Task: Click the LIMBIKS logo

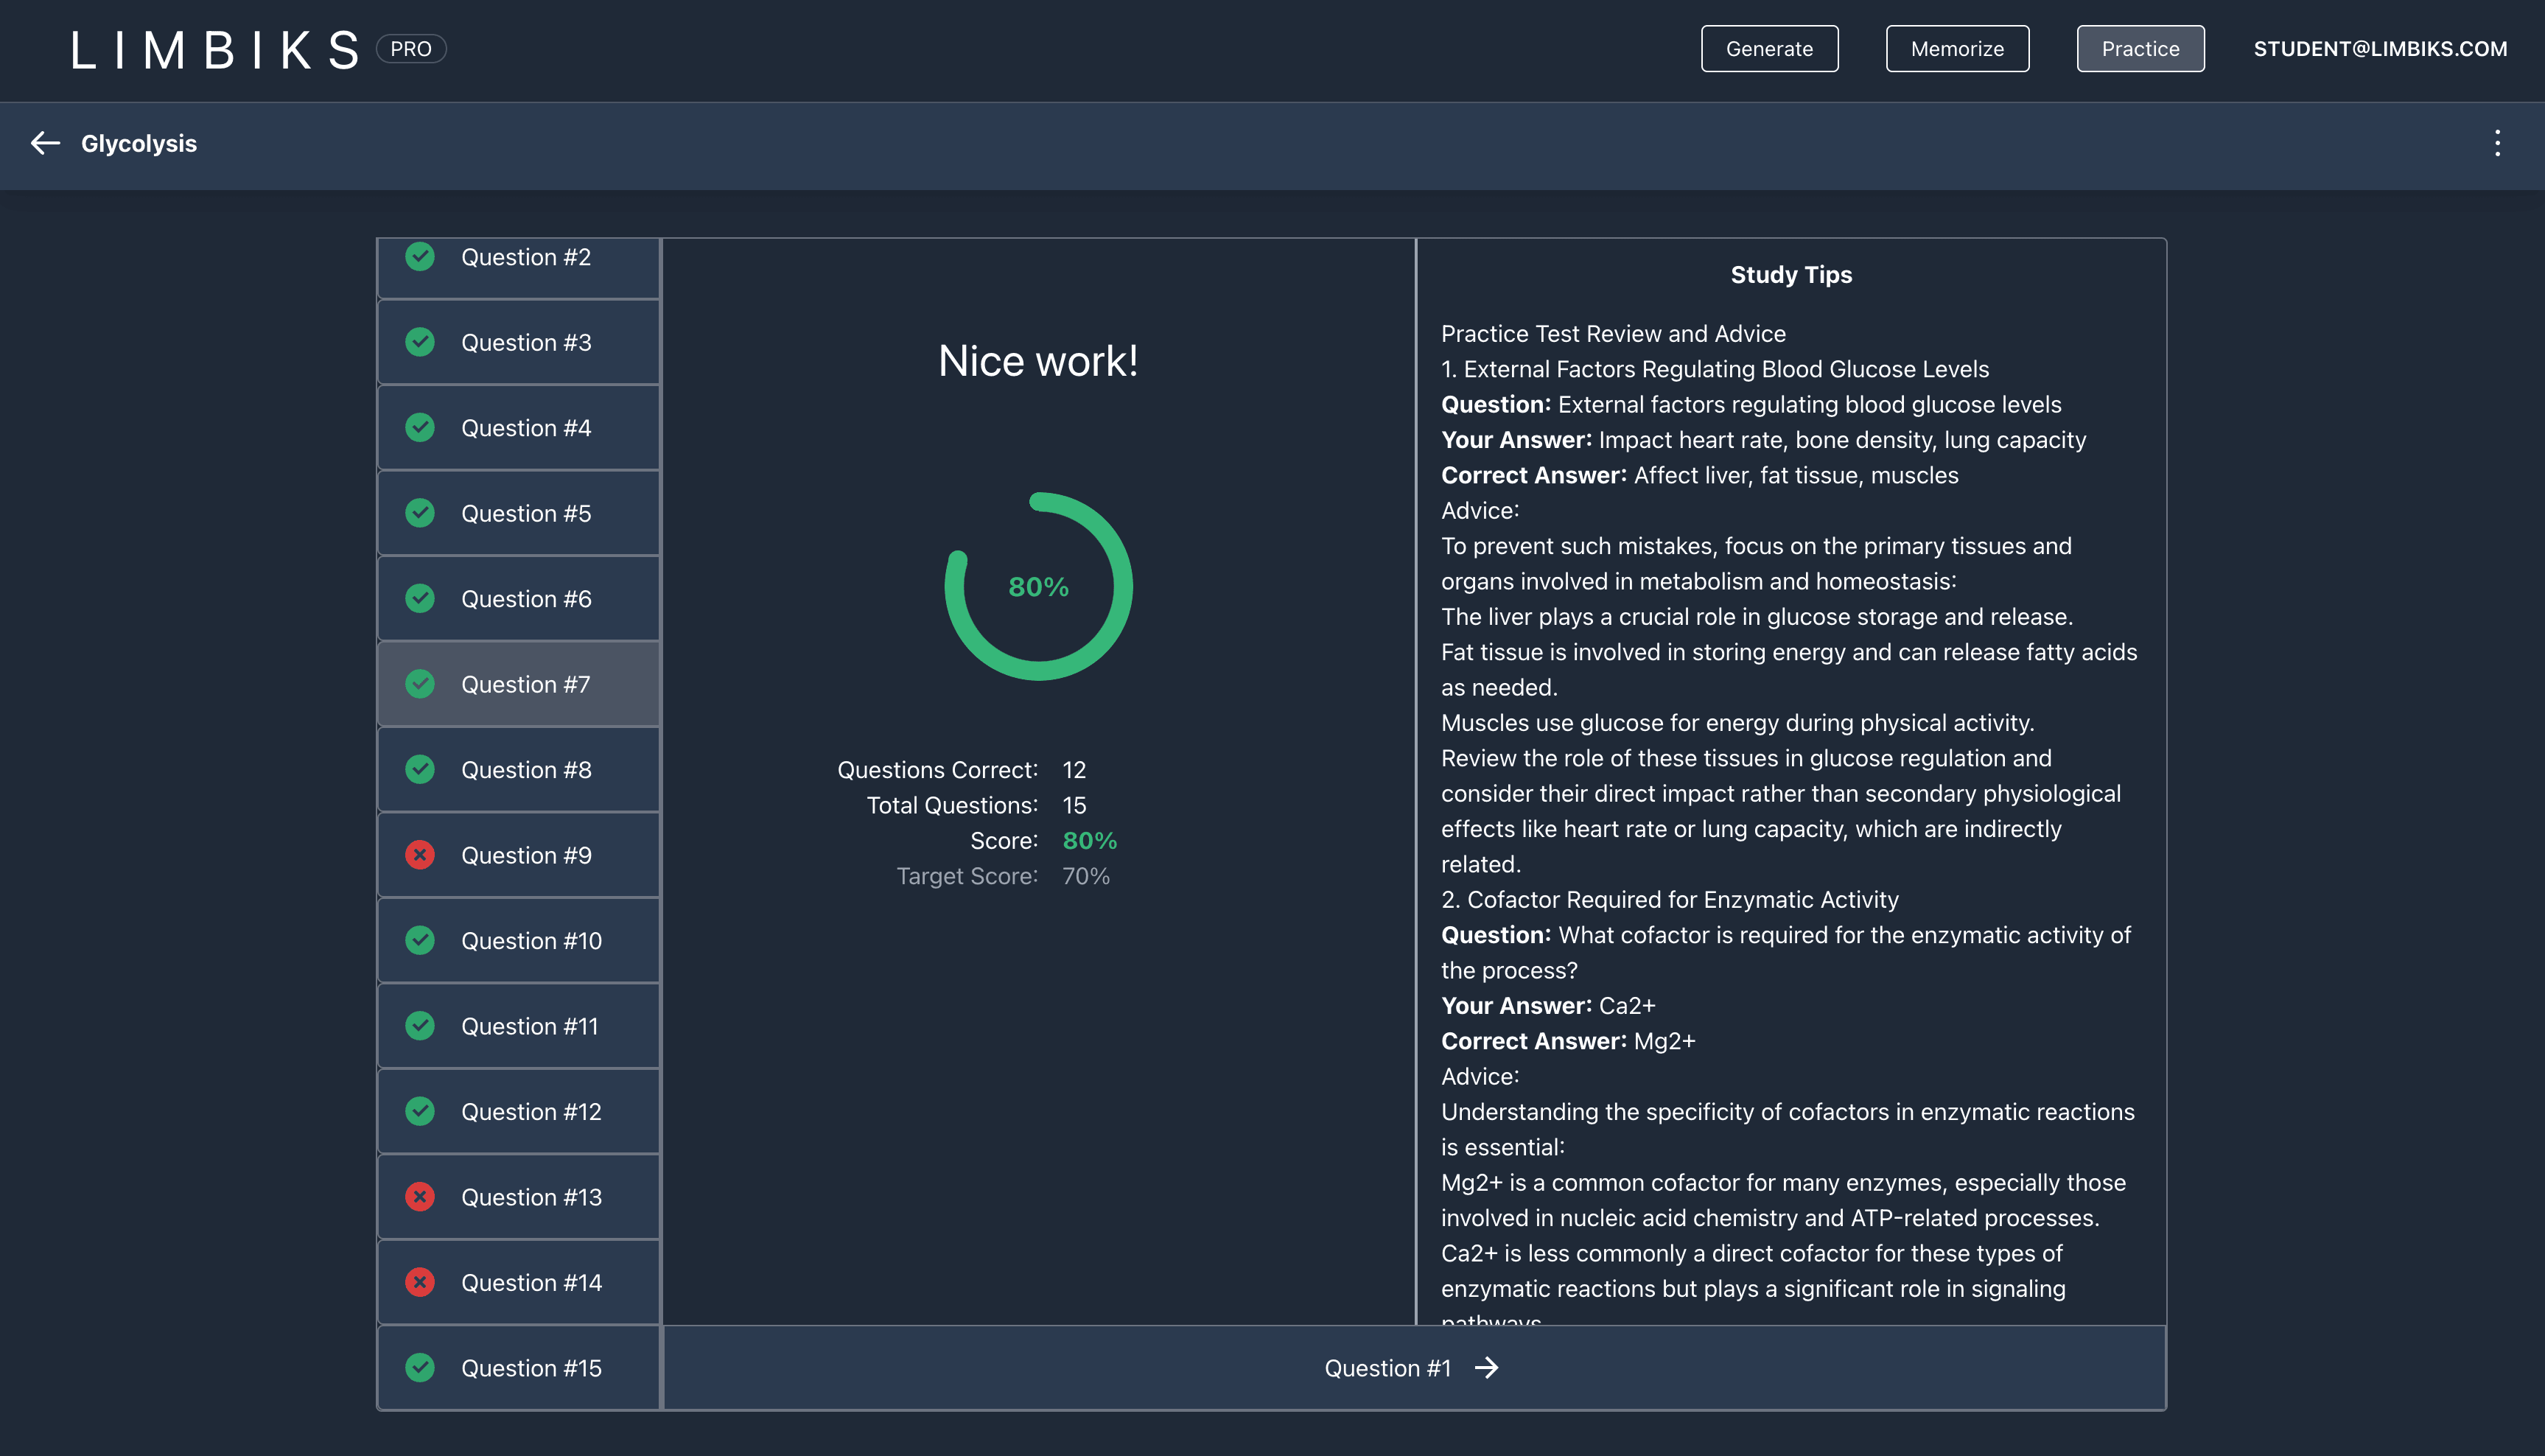Action: 215,50
